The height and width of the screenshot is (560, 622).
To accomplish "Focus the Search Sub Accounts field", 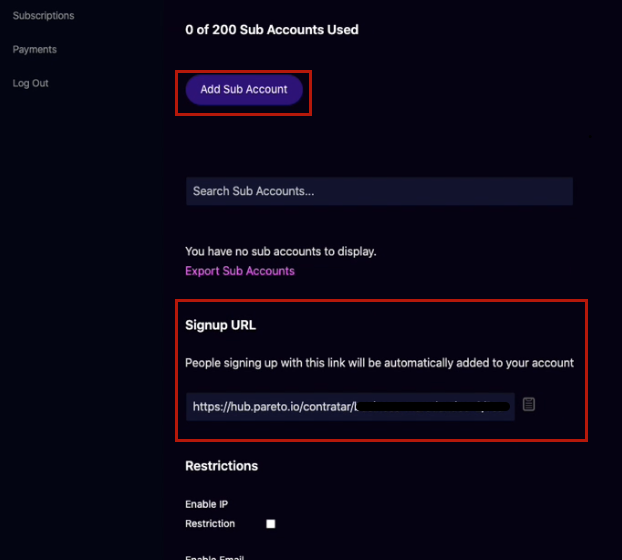I will 379,191.
